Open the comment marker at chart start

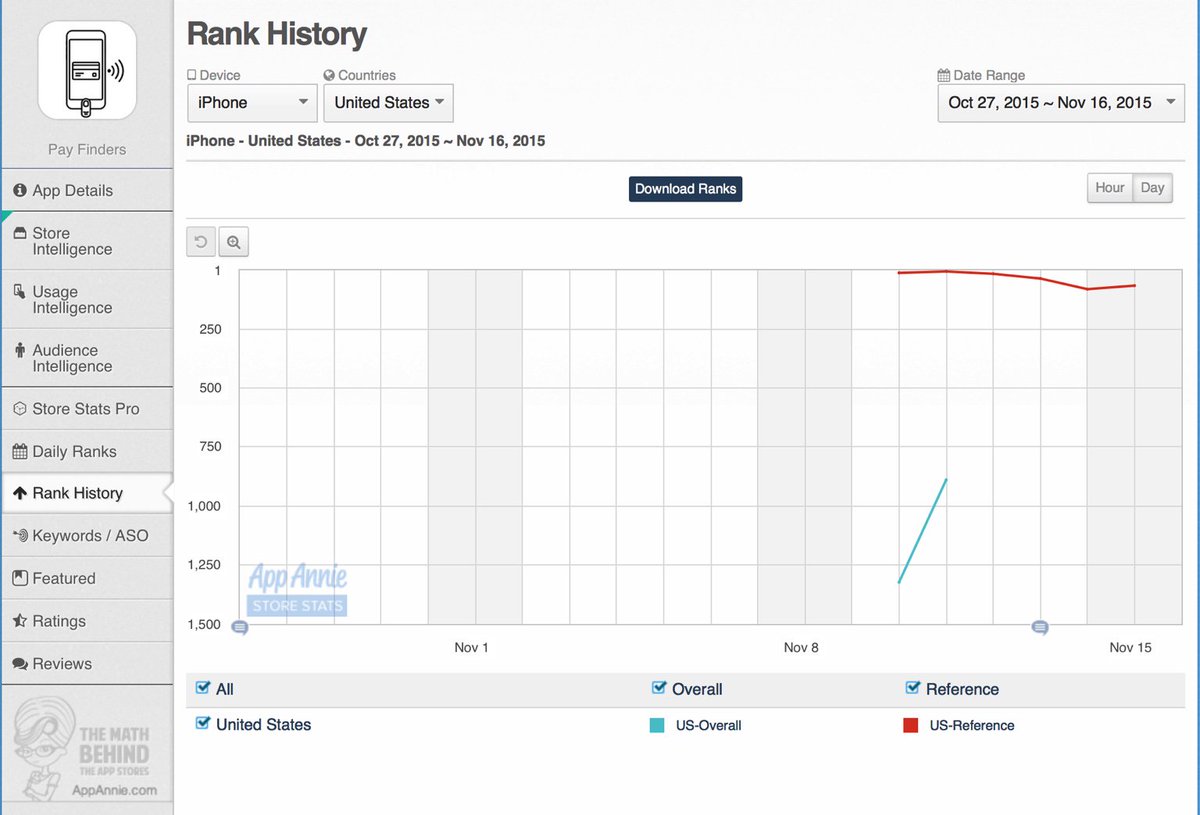(239, 628)
